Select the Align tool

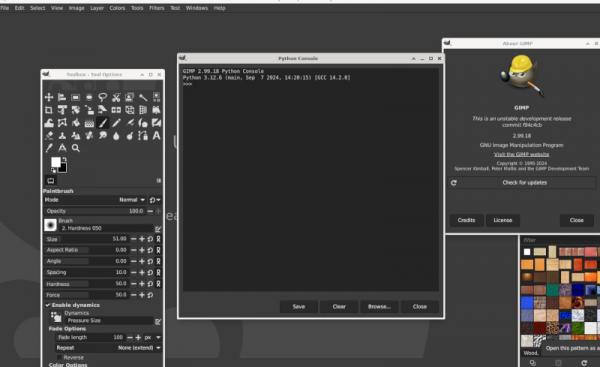point(62,97)
